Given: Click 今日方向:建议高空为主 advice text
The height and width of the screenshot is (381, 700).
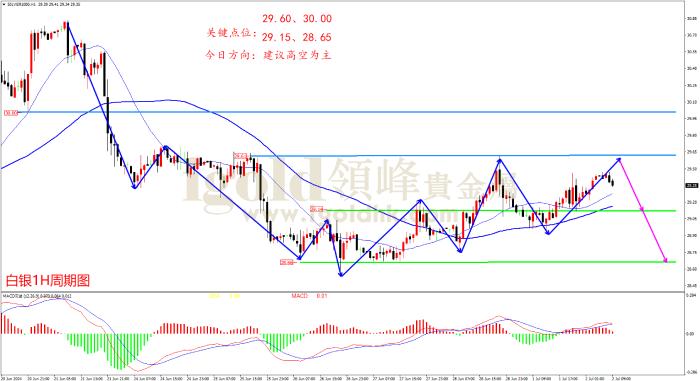Looking at the screenshot, I should (x=268, y=55).
